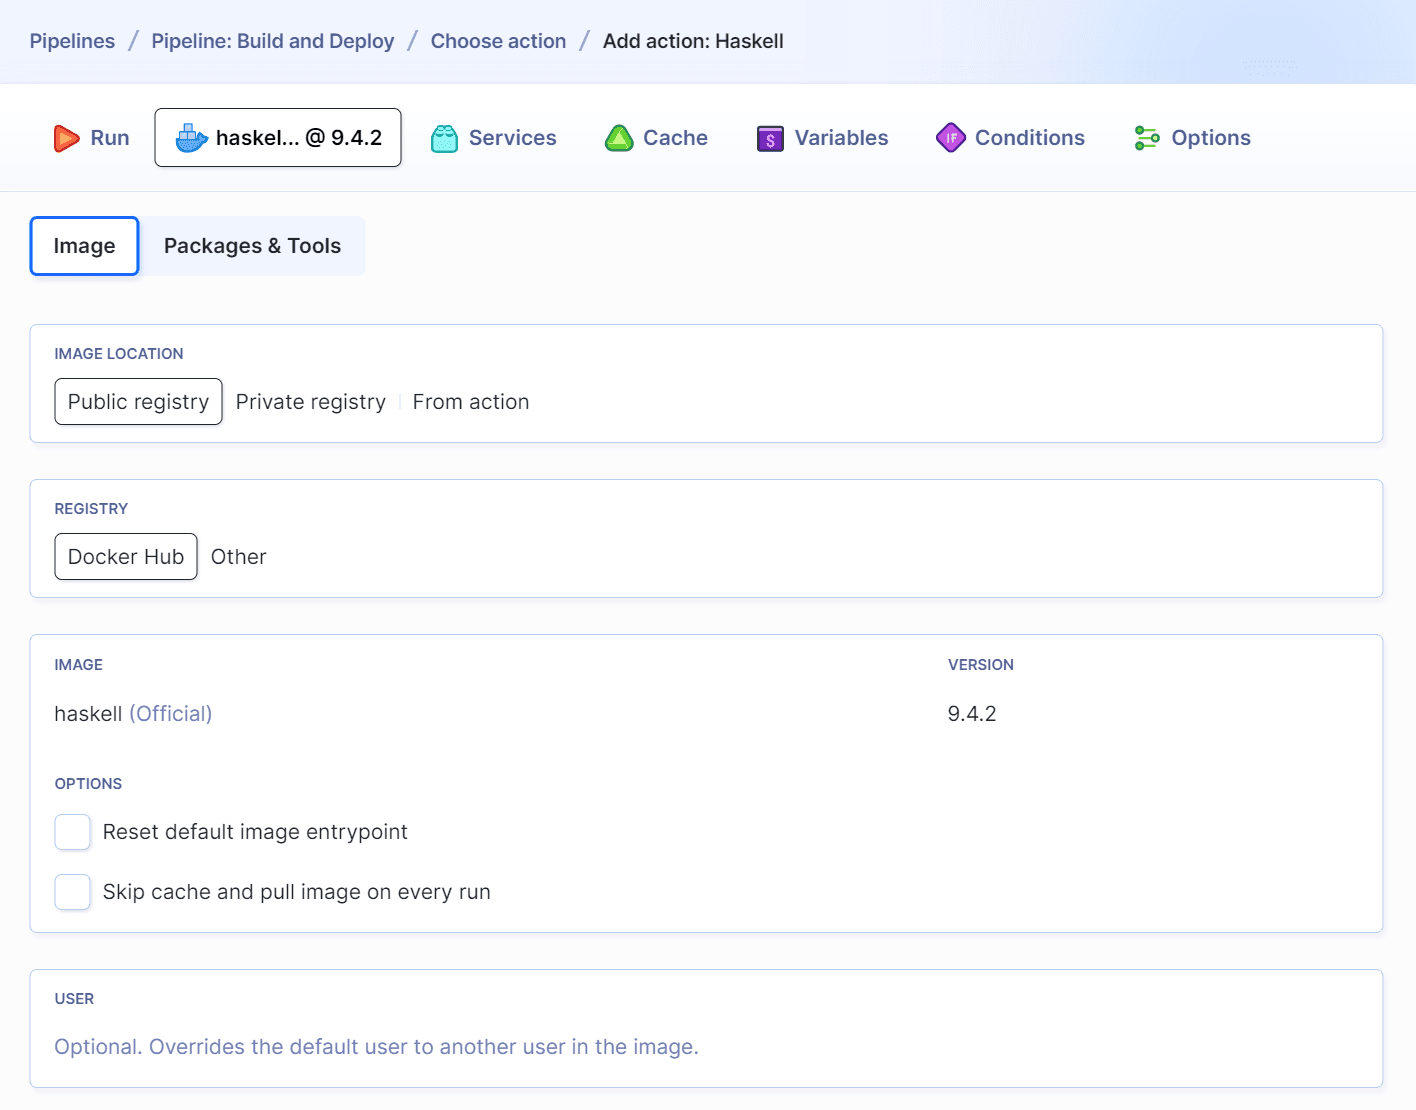Click the User override input field

pyautogui.click(x=375, y=1046)
